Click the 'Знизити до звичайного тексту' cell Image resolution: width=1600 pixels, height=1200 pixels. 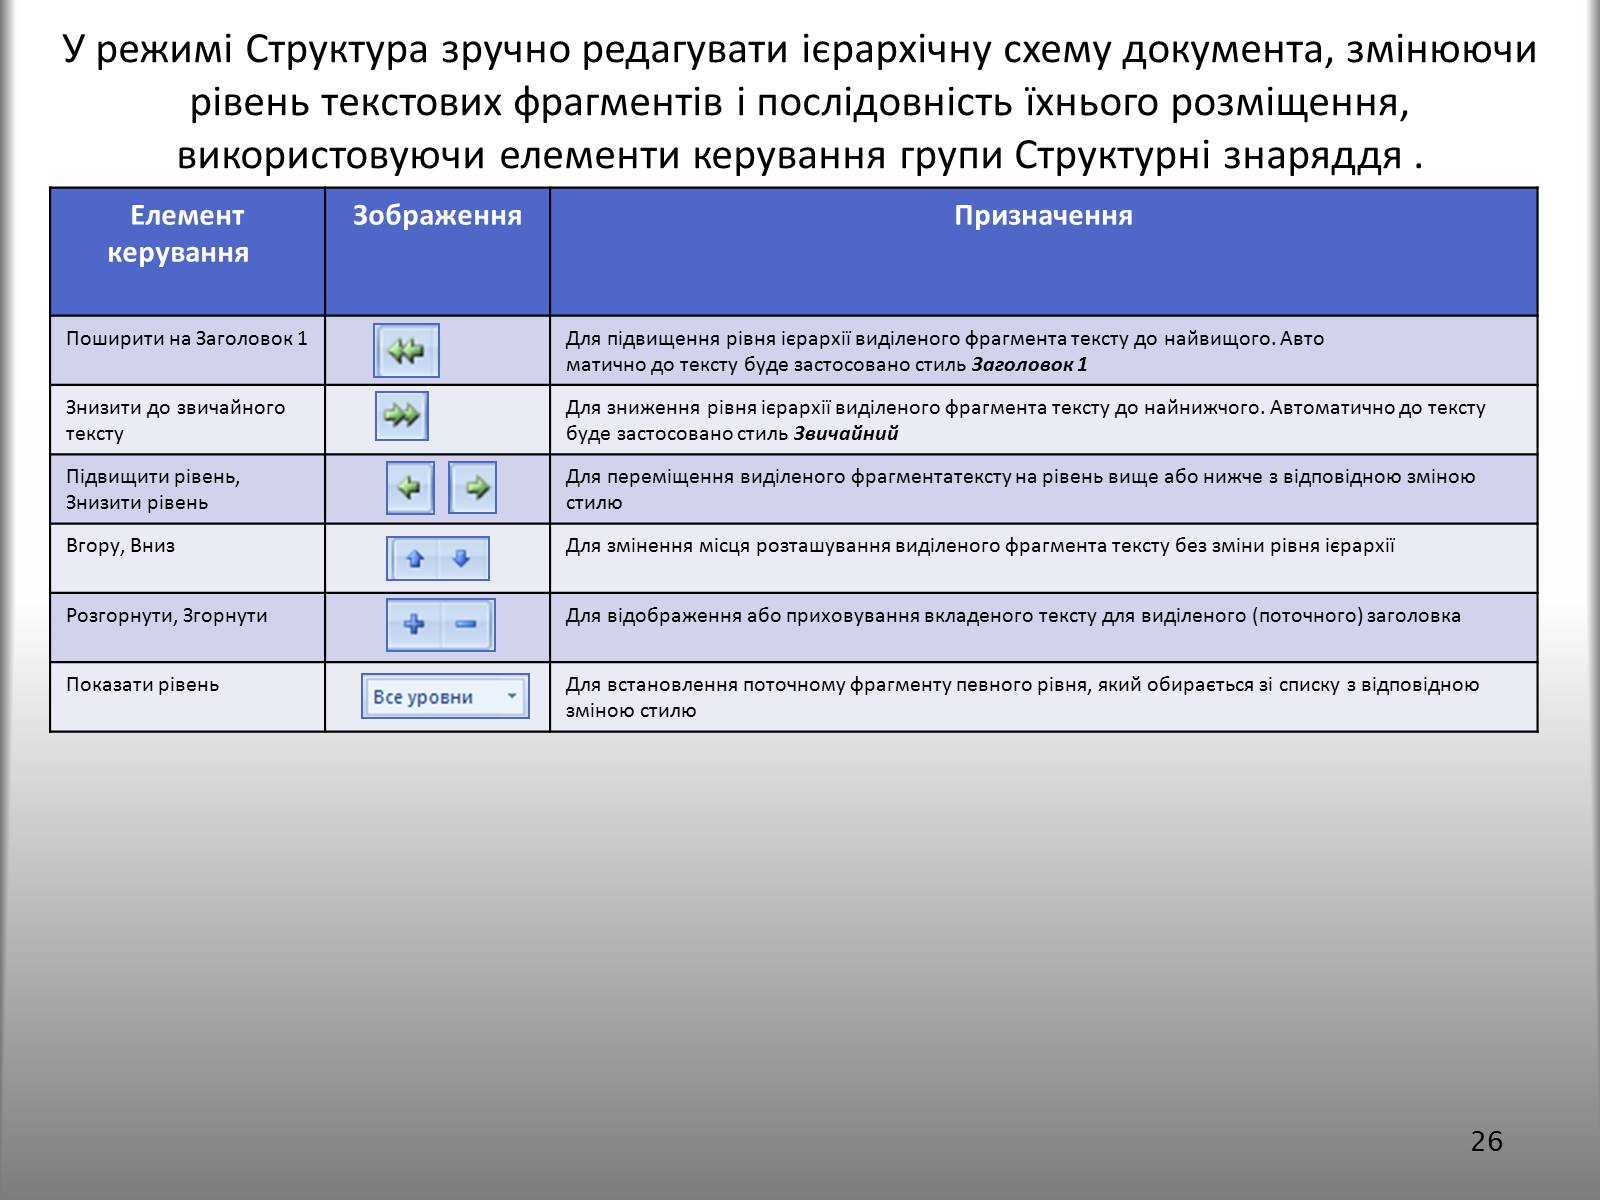tap(187, 420)
